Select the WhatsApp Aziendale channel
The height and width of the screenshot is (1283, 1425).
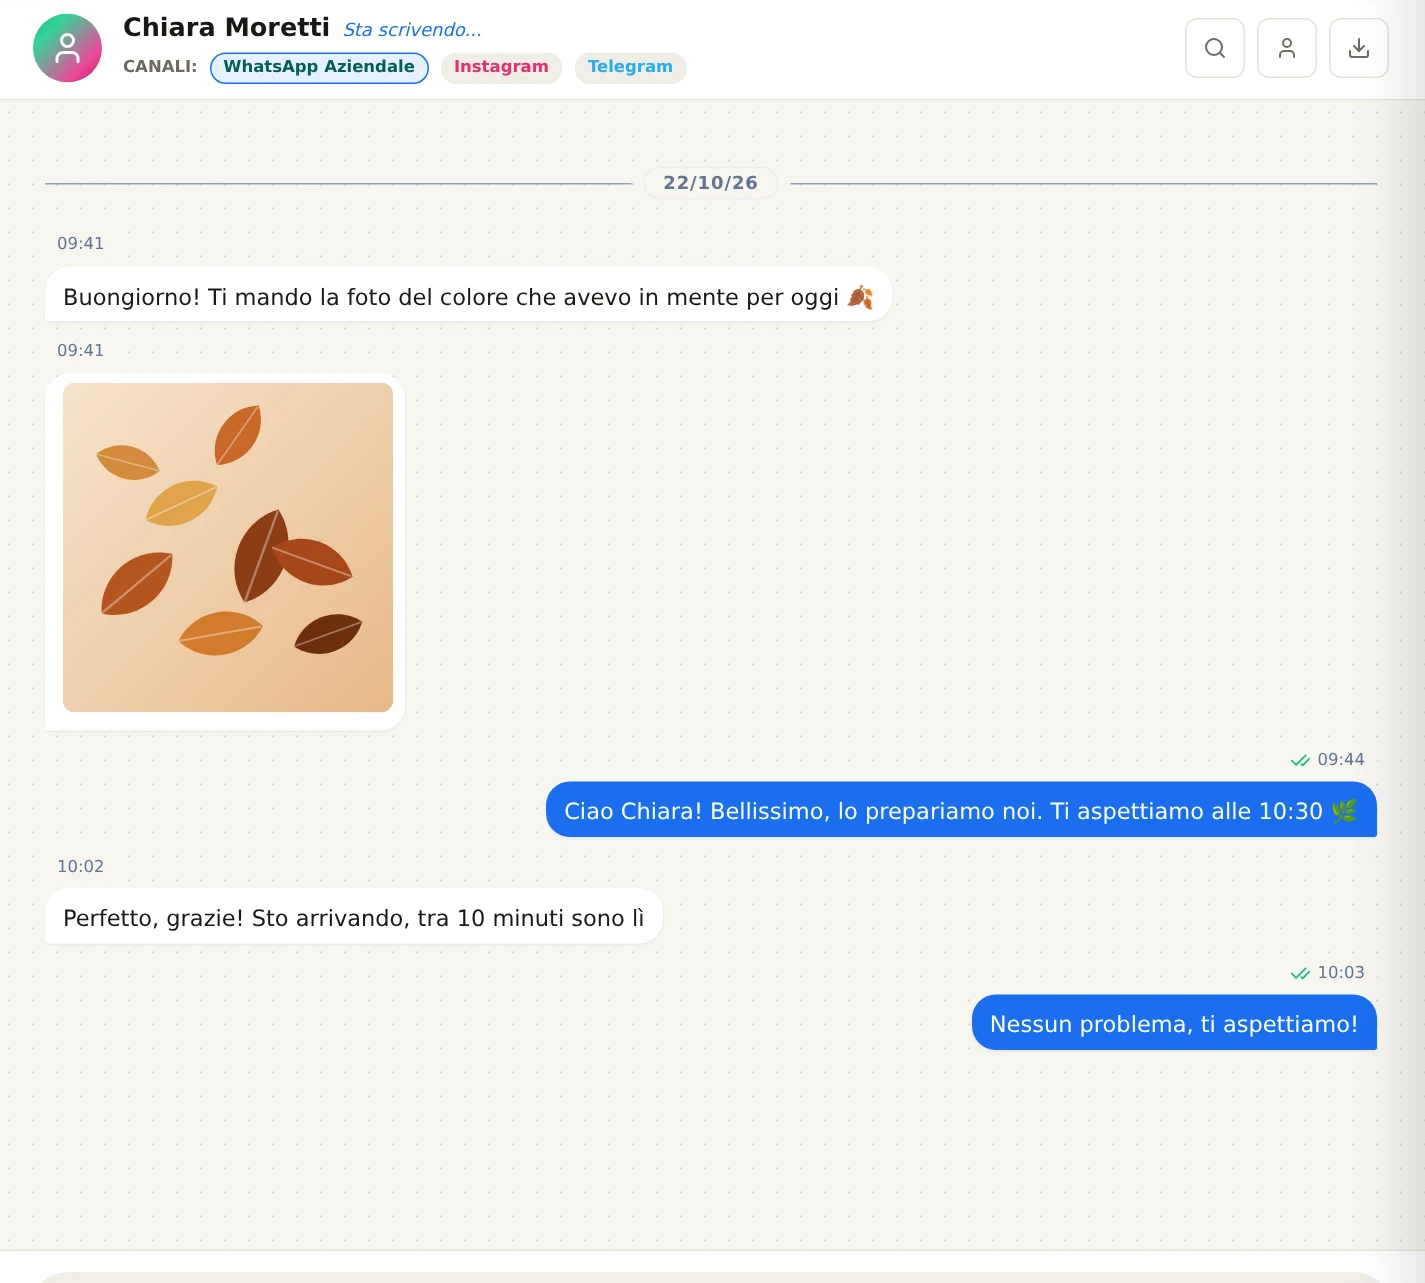pos(319,67)
